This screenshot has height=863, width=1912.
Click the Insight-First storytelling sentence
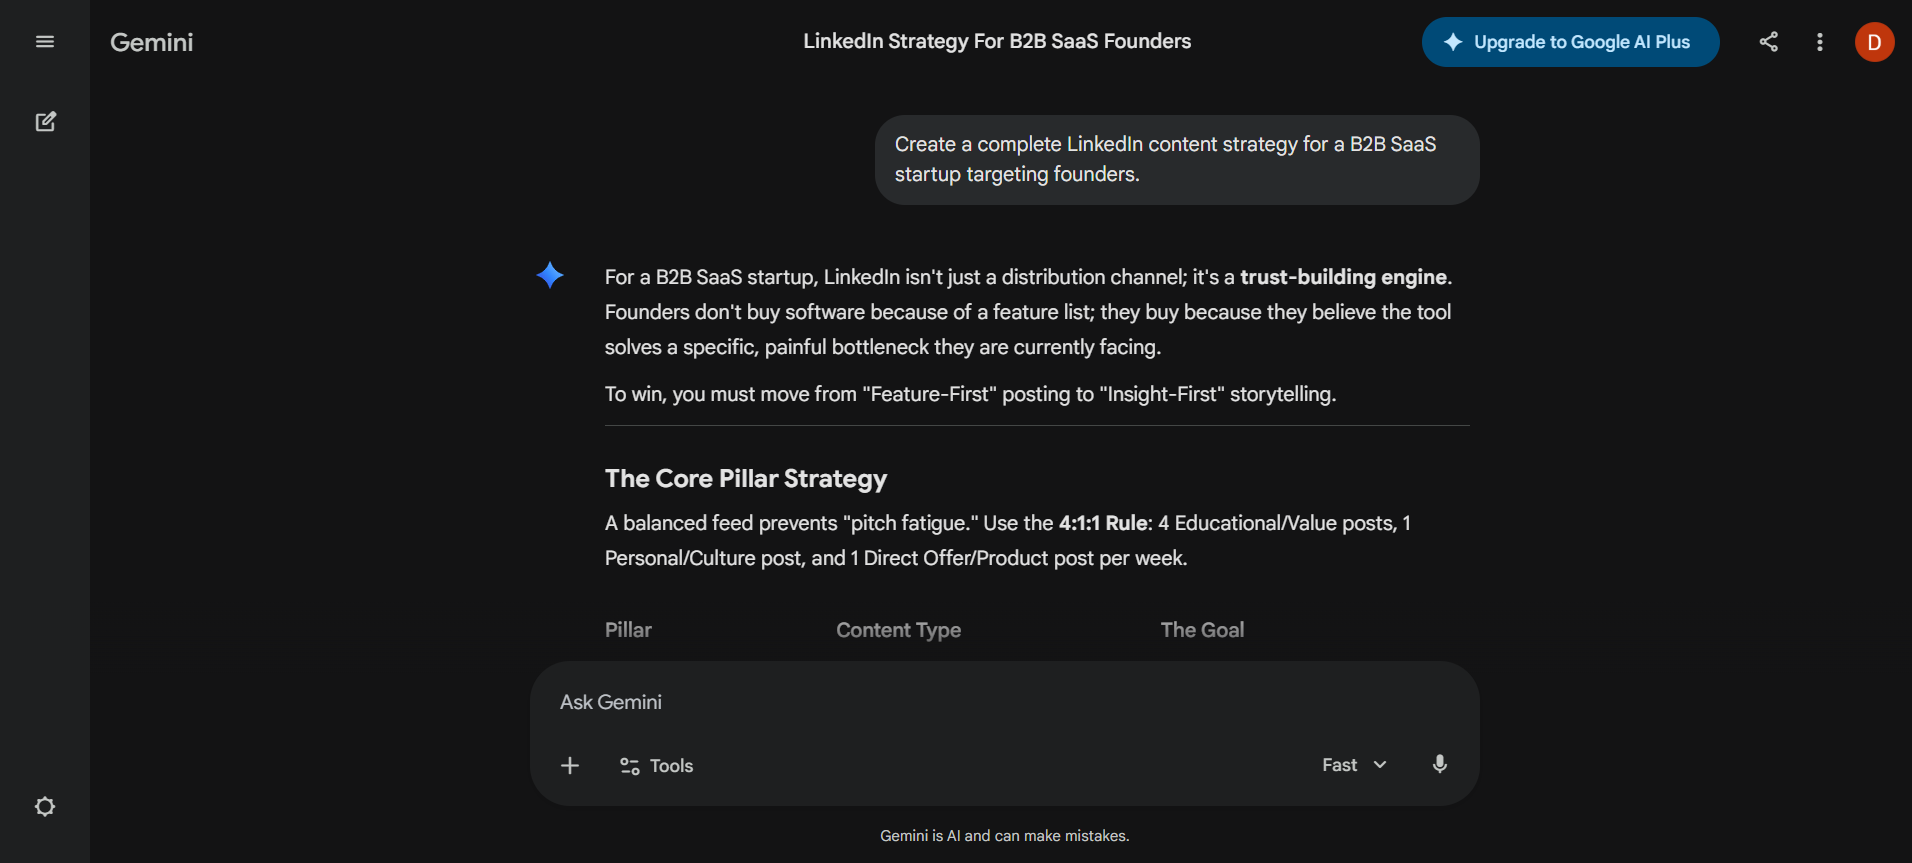pos(970,394)
